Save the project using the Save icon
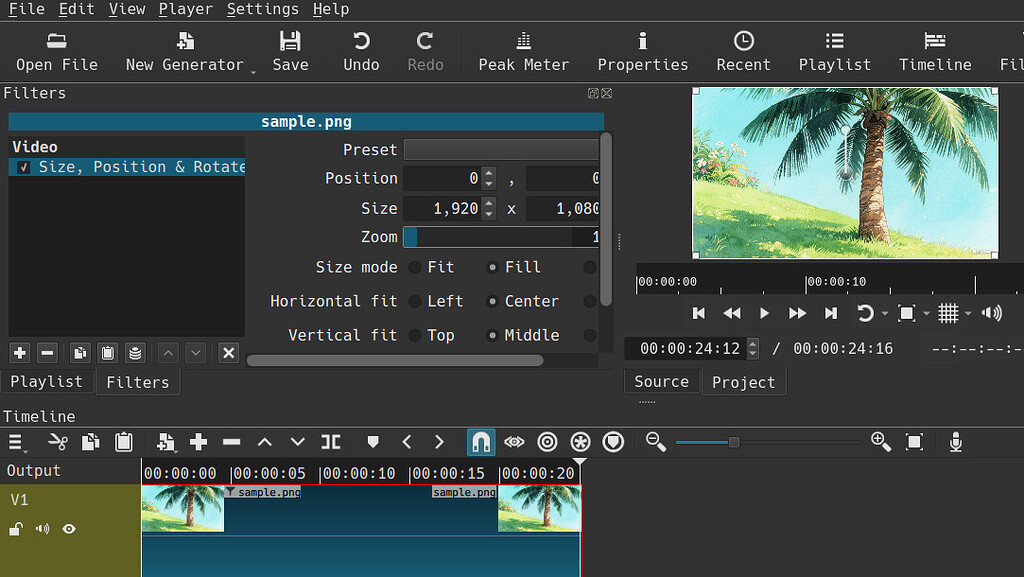1024x577 pixels. [x=290, y=51]
